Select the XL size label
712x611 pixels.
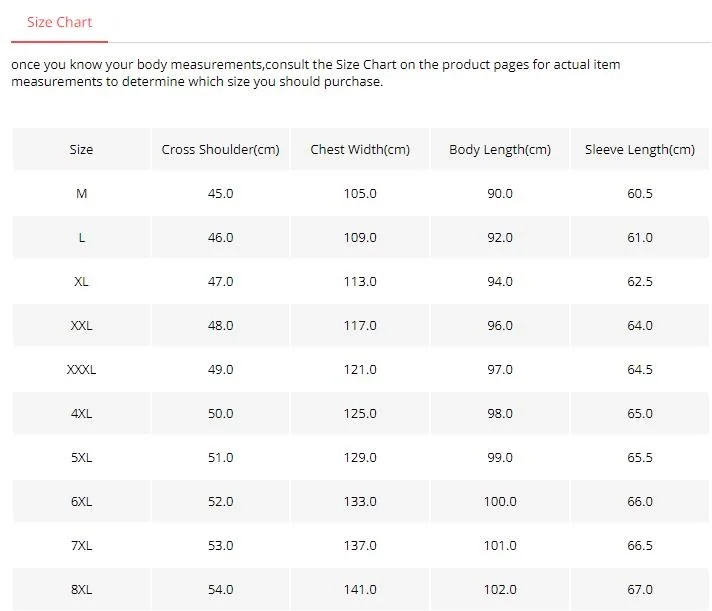coord(81,282)
